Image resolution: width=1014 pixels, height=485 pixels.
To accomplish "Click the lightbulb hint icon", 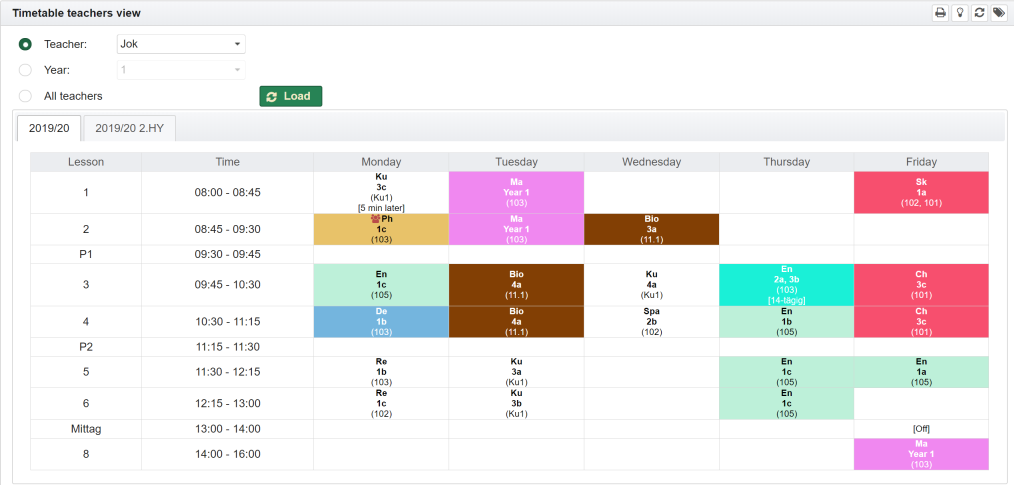I will pos(960,13).
